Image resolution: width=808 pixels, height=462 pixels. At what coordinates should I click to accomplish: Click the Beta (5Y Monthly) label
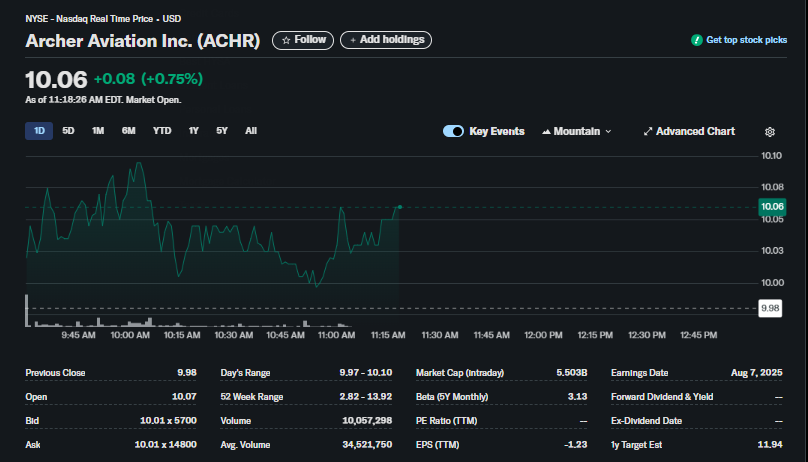coord(452,397)
